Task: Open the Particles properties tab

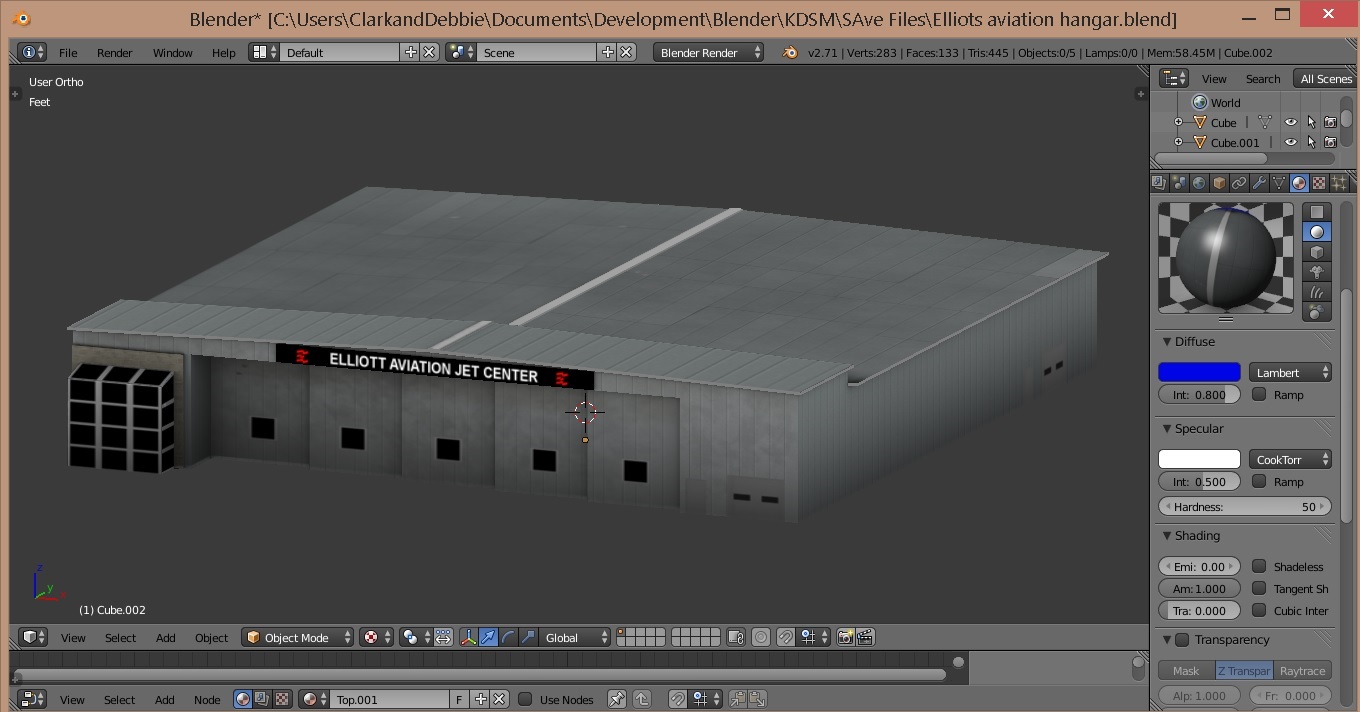Action: pyautogui.click(x=1337, y=183)
